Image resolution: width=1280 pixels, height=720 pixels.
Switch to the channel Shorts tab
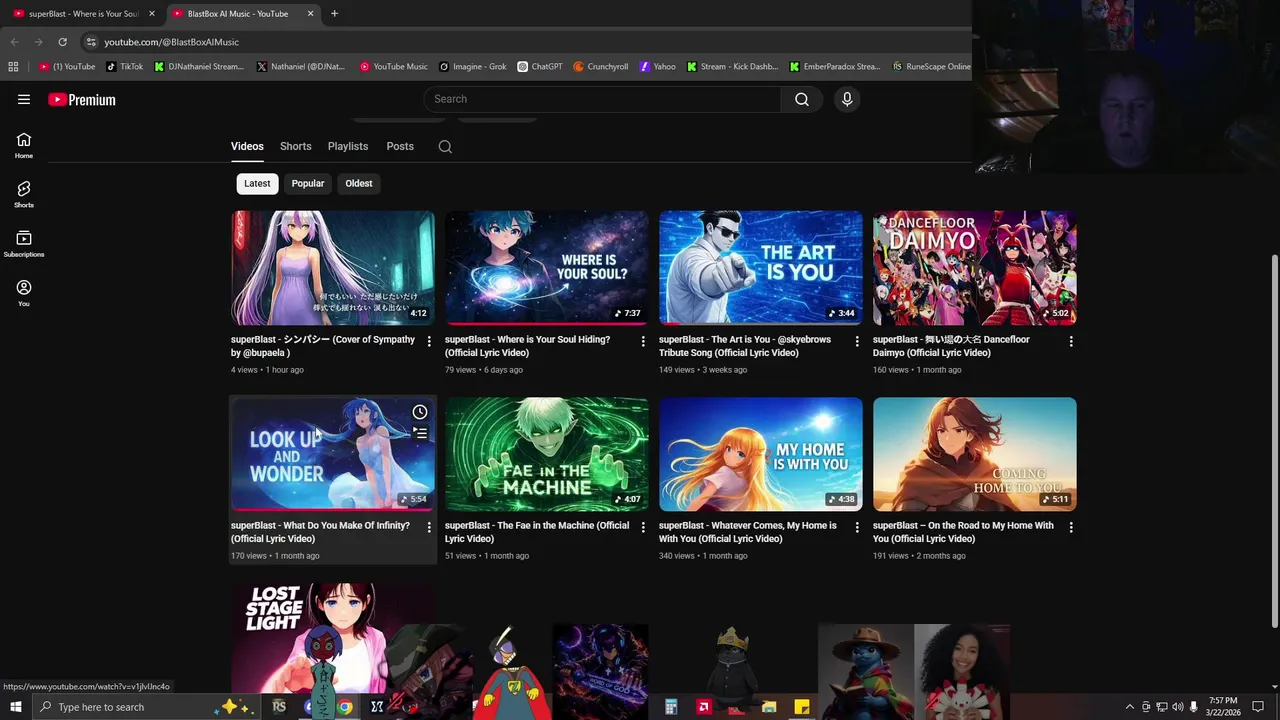click(x=295, y=147)
